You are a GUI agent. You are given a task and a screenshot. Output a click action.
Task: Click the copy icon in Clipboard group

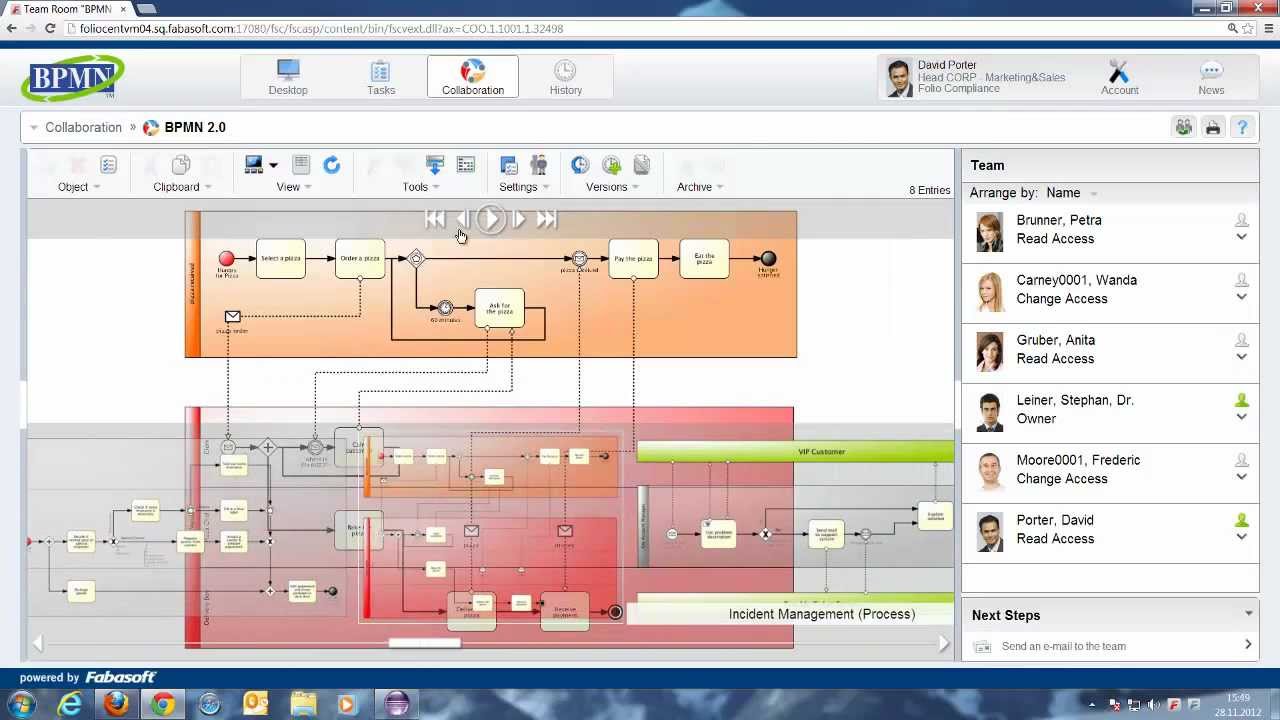[x=181, y=164]
